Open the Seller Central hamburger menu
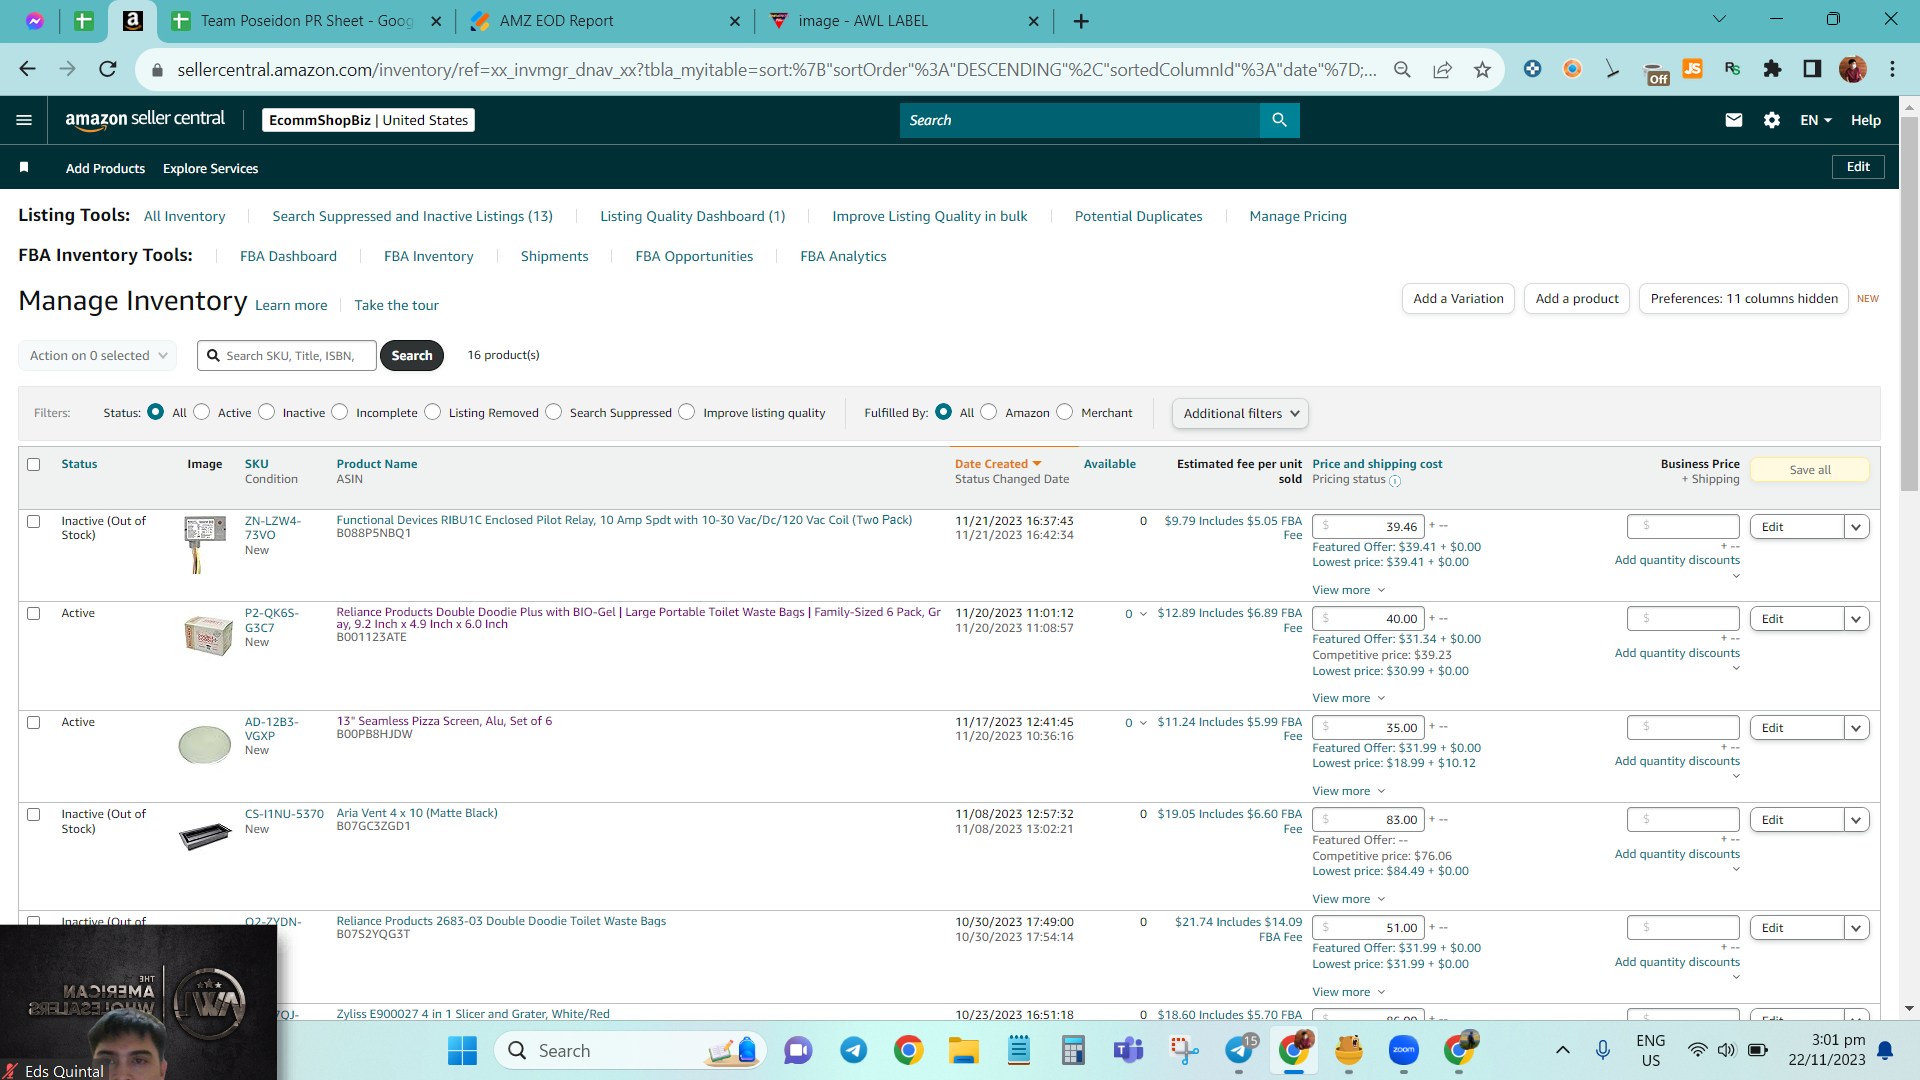The width and height of the screenshot is (1920, 1080). [x=24, y=120]
